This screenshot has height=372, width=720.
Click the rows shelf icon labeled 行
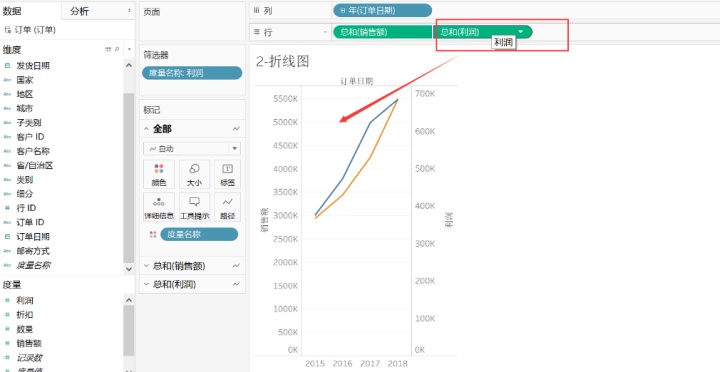(x=256, y=32)
